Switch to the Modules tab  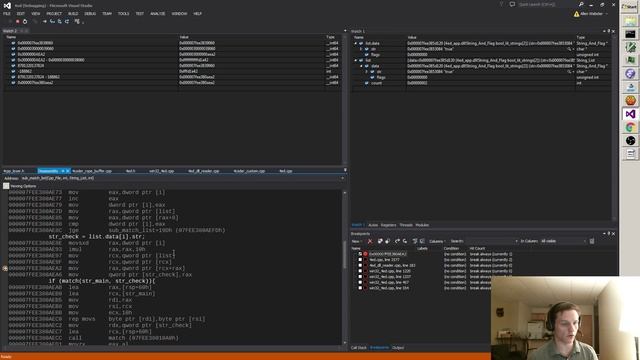point(422,225)
